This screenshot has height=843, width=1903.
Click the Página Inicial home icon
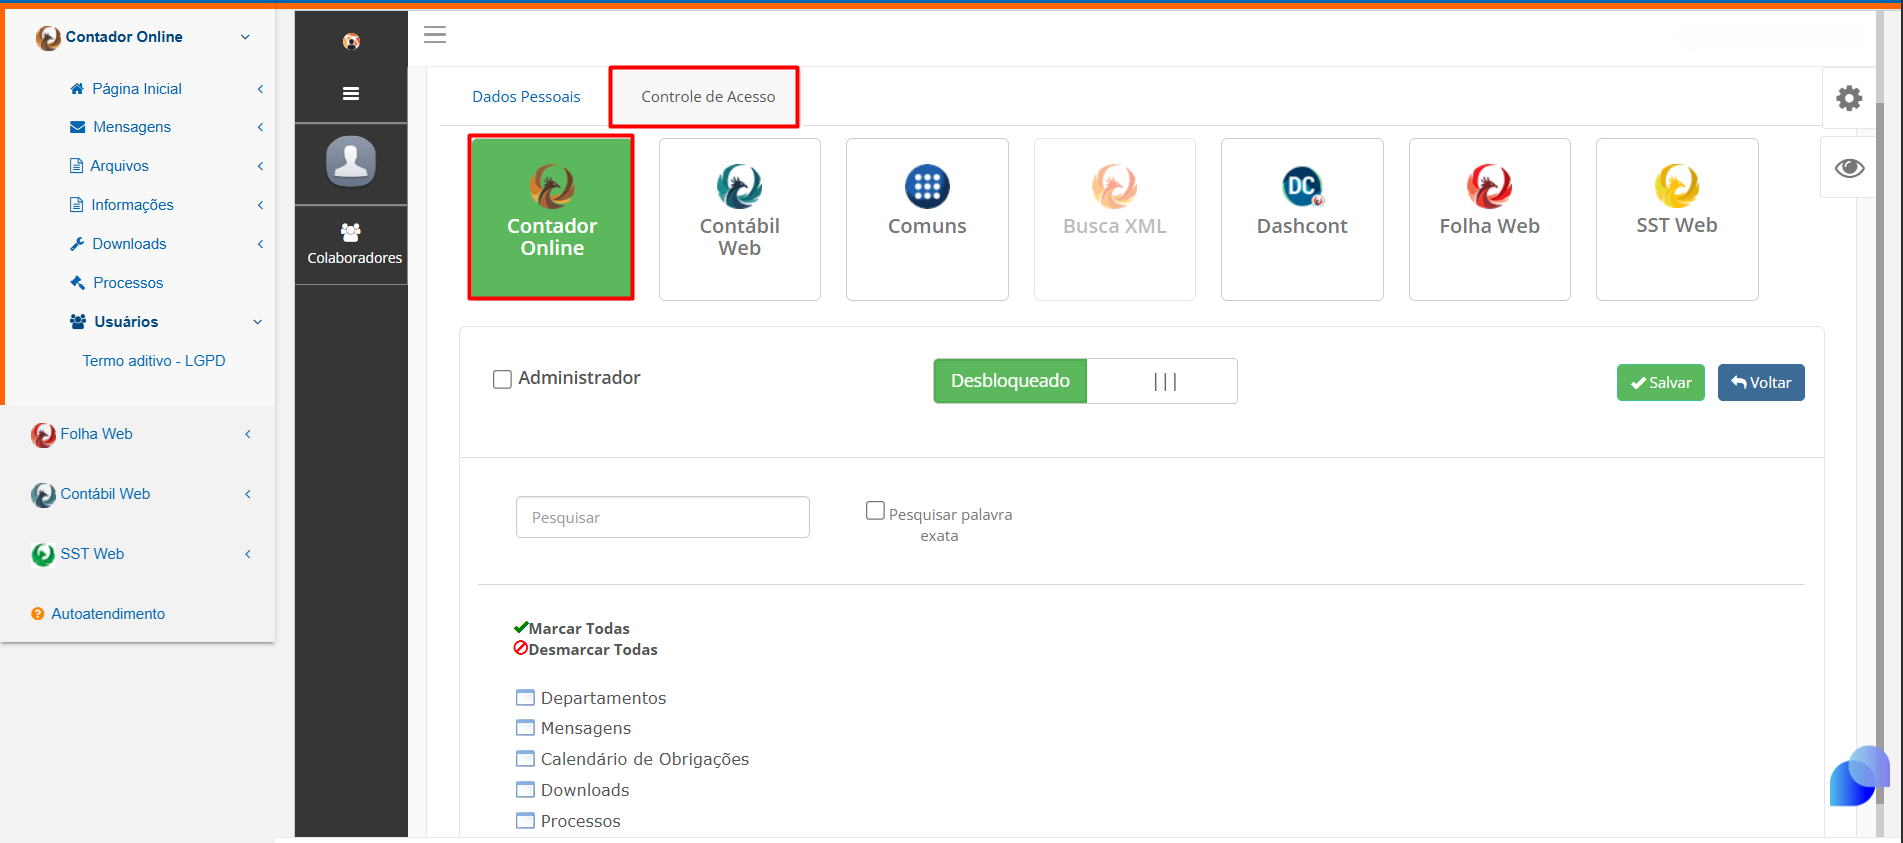click(77, 89)
